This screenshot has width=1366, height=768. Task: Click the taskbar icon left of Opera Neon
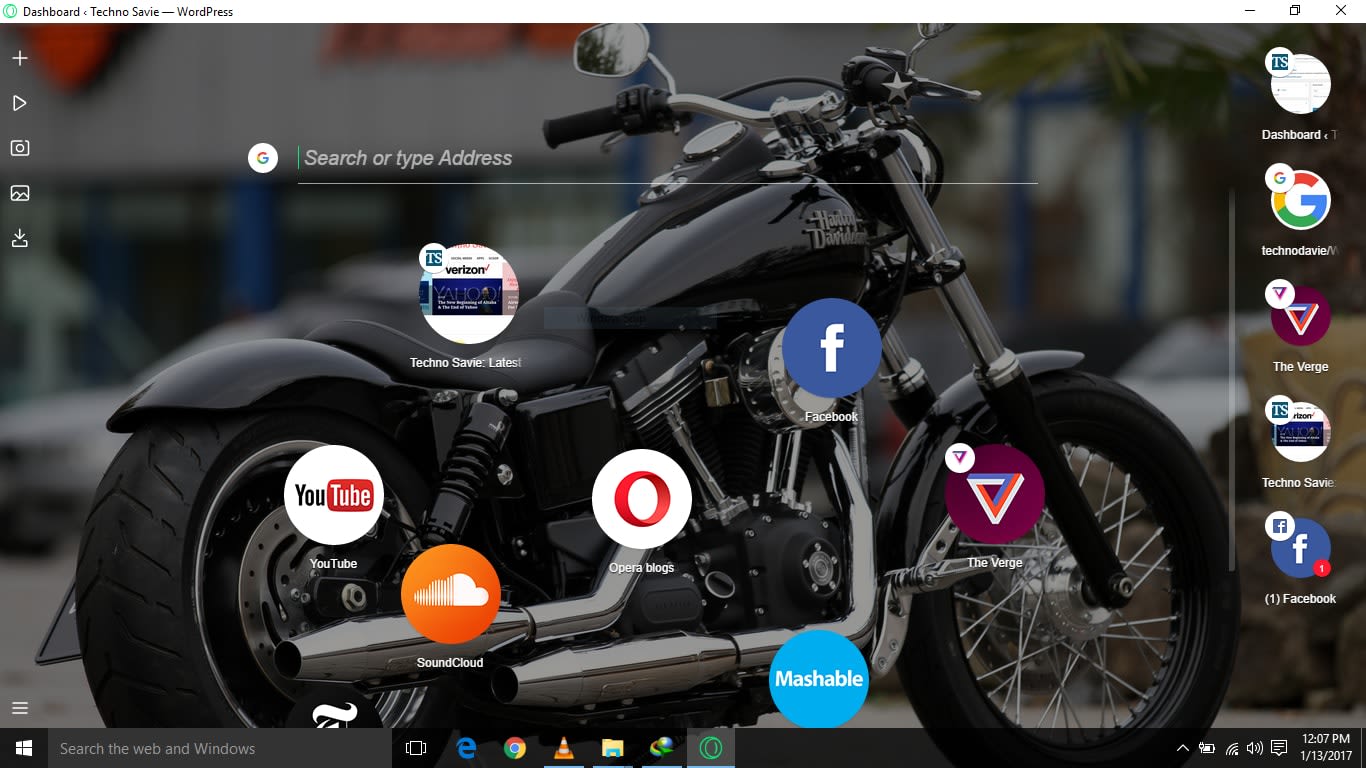click(x=662, y=748)
